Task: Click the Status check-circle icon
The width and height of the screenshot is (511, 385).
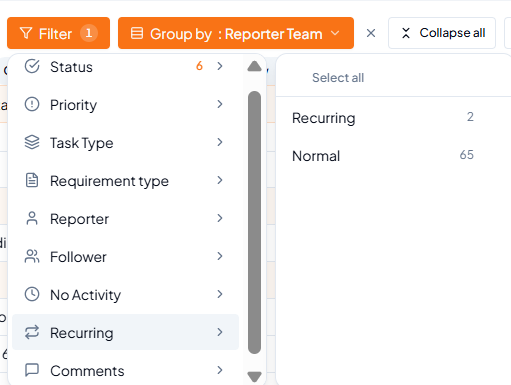Action: (x=32, y=66)
